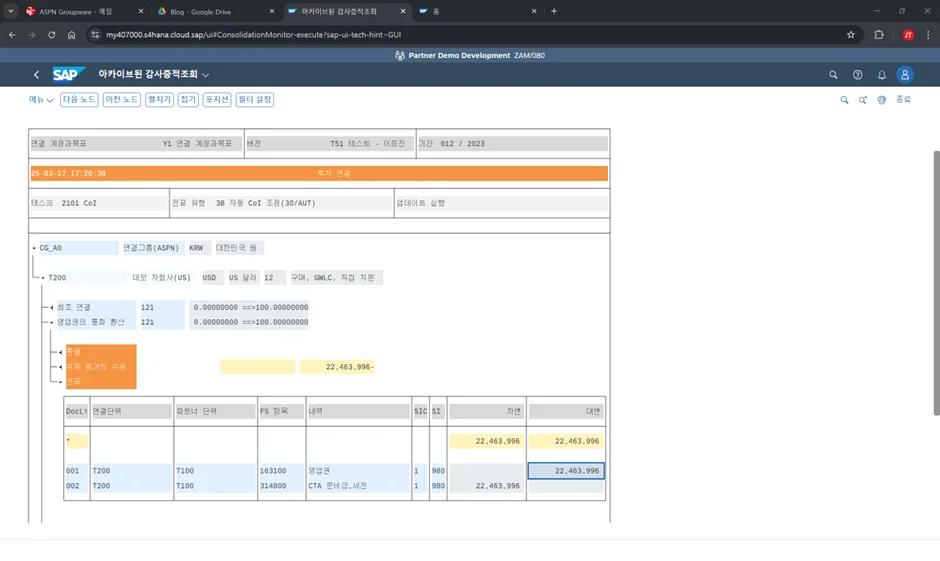Expand the 메뉴 dropdown
Viewport: 940px width, 561px height.
click(x=41, y=100)
